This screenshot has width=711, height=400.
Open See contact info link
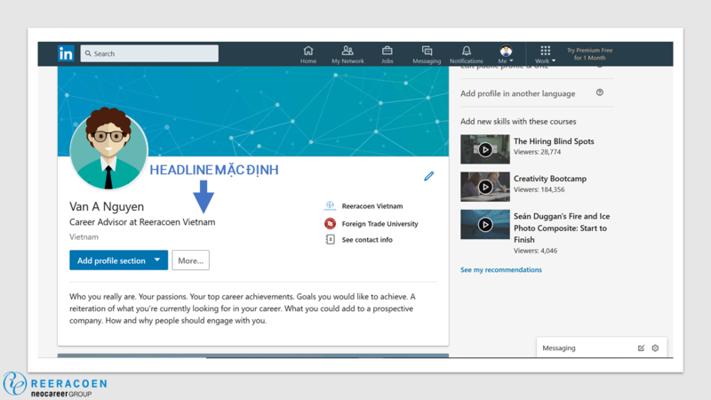coord(367,240)
